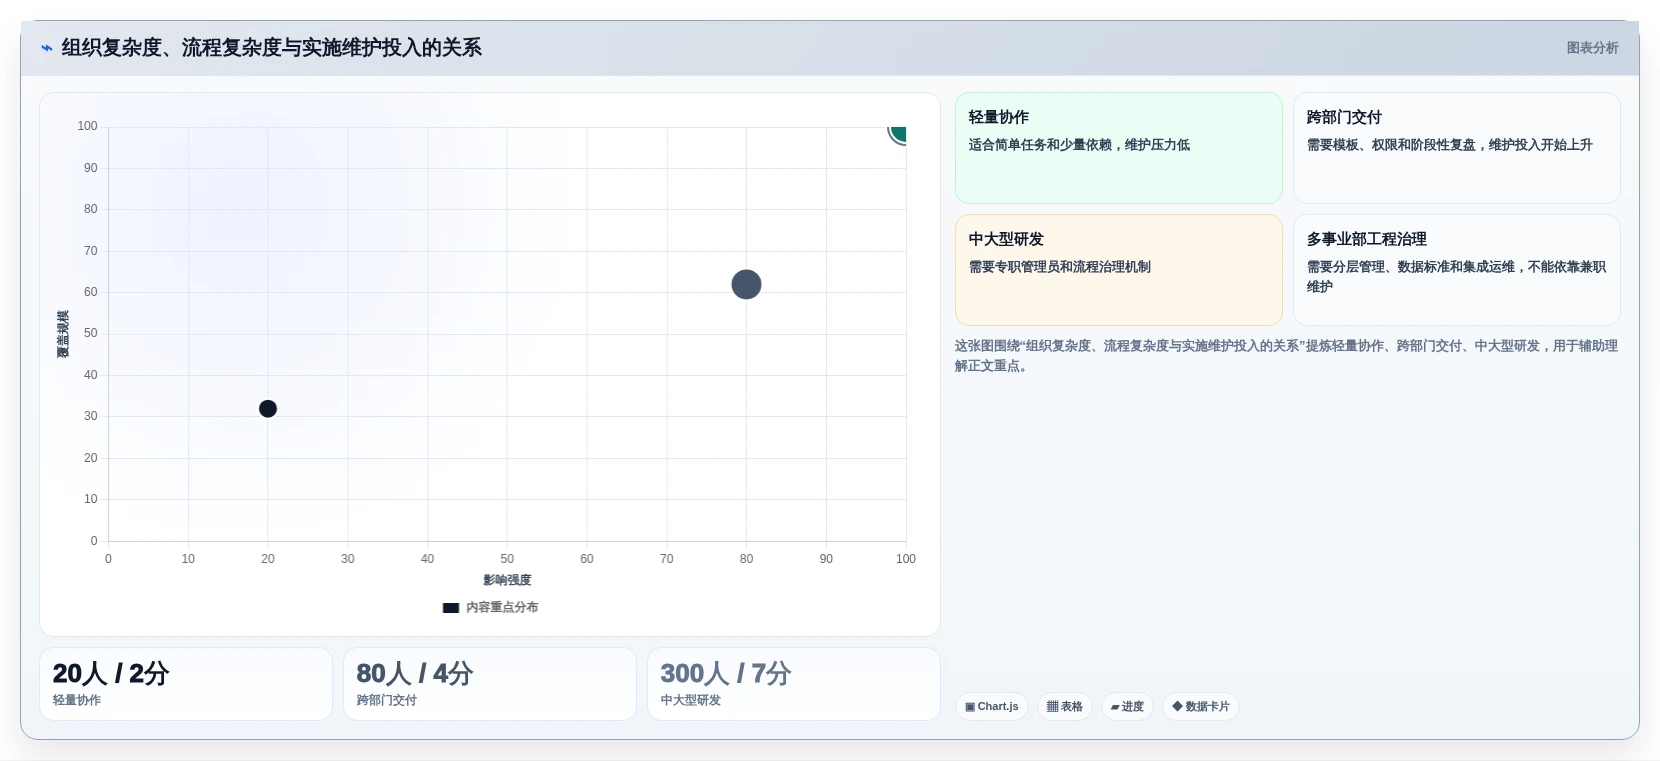
Task: Toggle the 内容重点分布 legend item
Action: click(490, 607)
